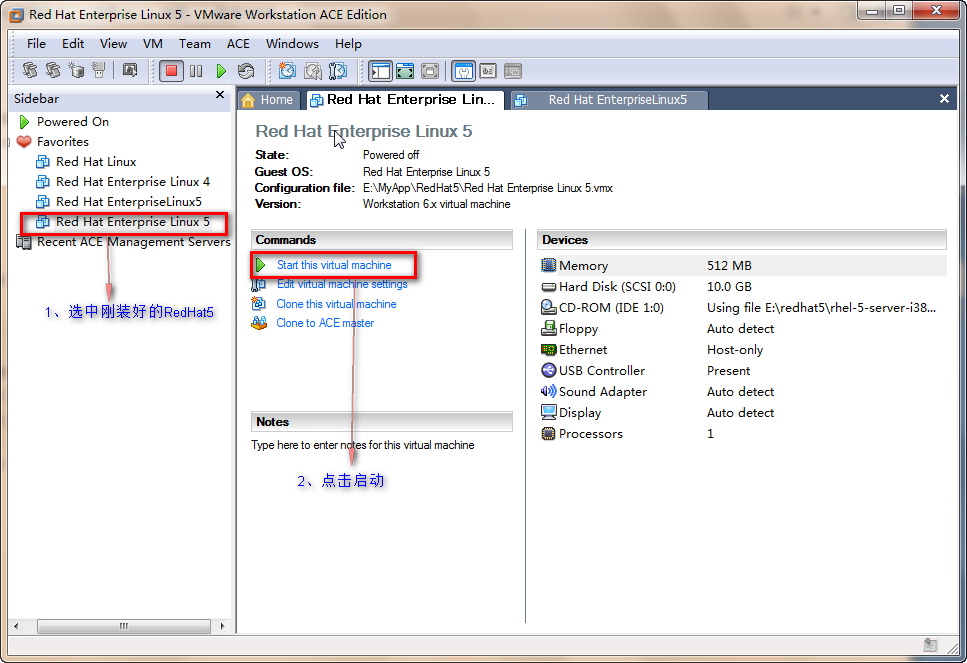
Task: Select Powered On in the sidebar
Action: pos(73,121)
